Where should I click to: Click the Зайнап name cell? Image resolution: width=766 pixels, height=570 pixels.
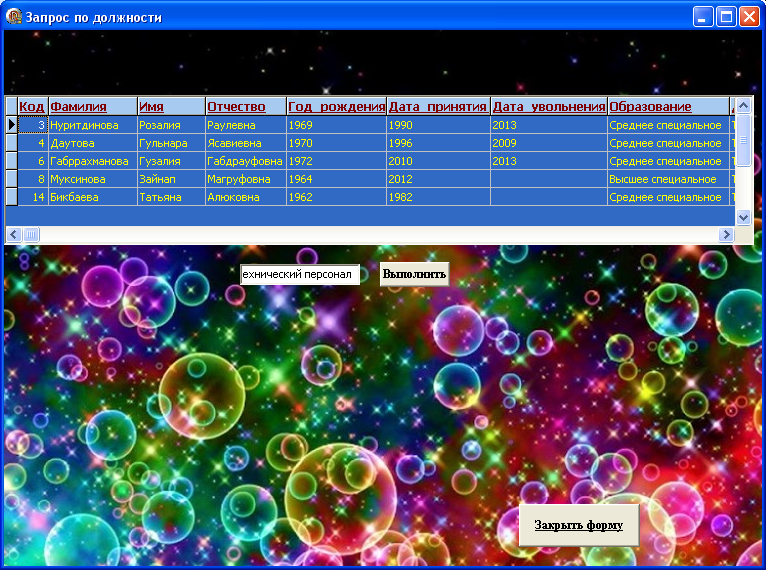point(171,179)
